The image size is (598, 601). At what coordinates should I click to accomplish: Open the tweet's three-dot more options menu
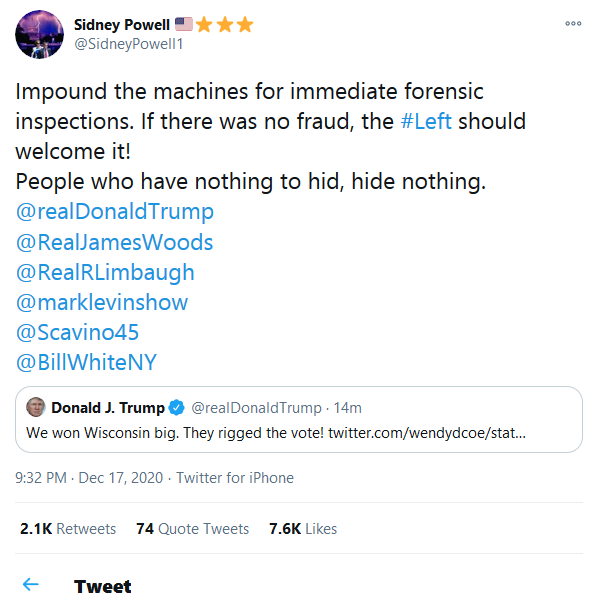(x=573, y=24)
